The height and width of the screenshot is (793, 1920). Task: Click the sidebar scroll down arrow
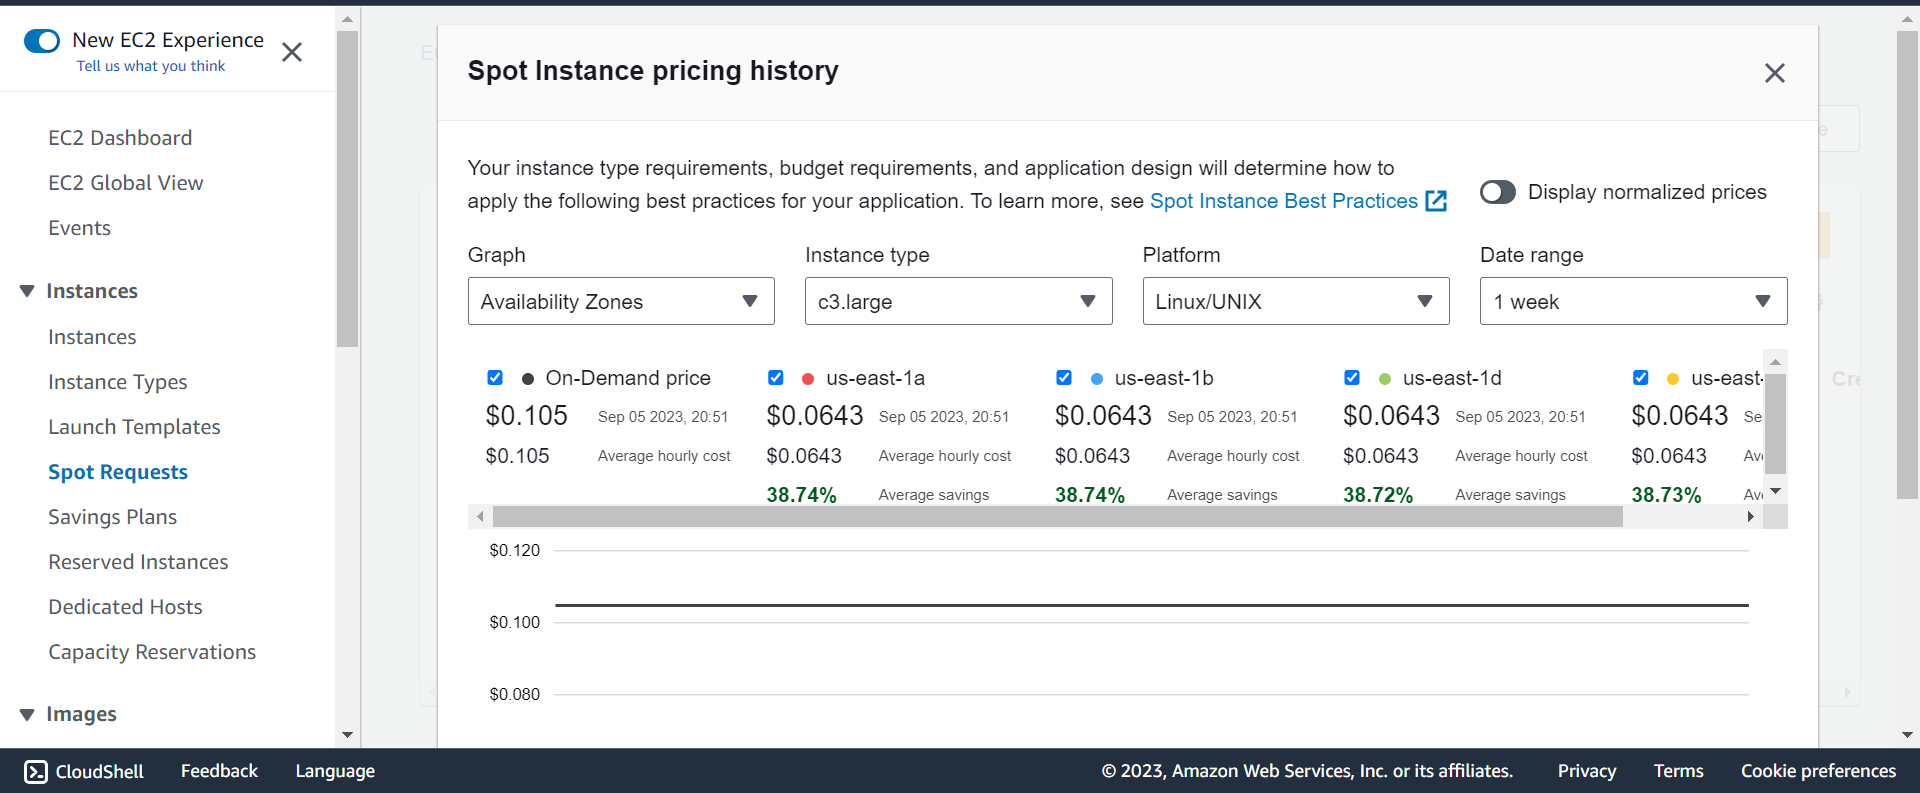(347, 735)
